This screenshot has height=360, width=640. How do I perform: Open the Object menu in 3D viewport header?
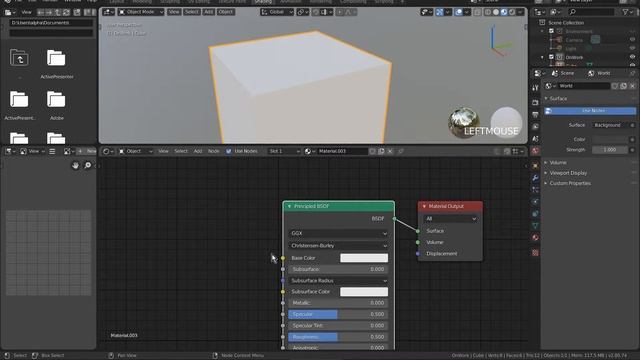[x=225, y=12]
